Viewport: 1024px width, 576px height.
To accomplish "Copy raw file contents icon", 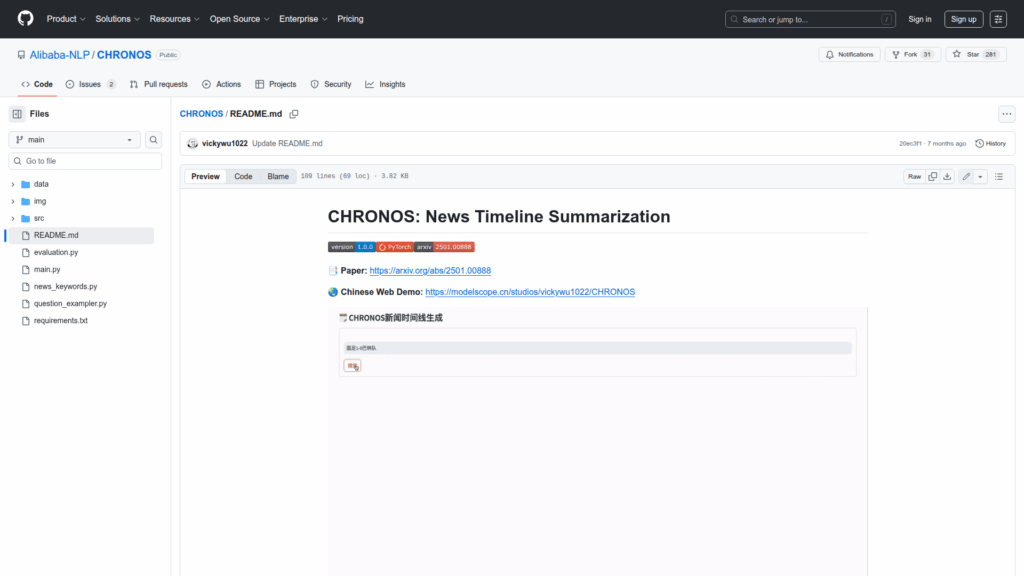I will click(933, 176).
